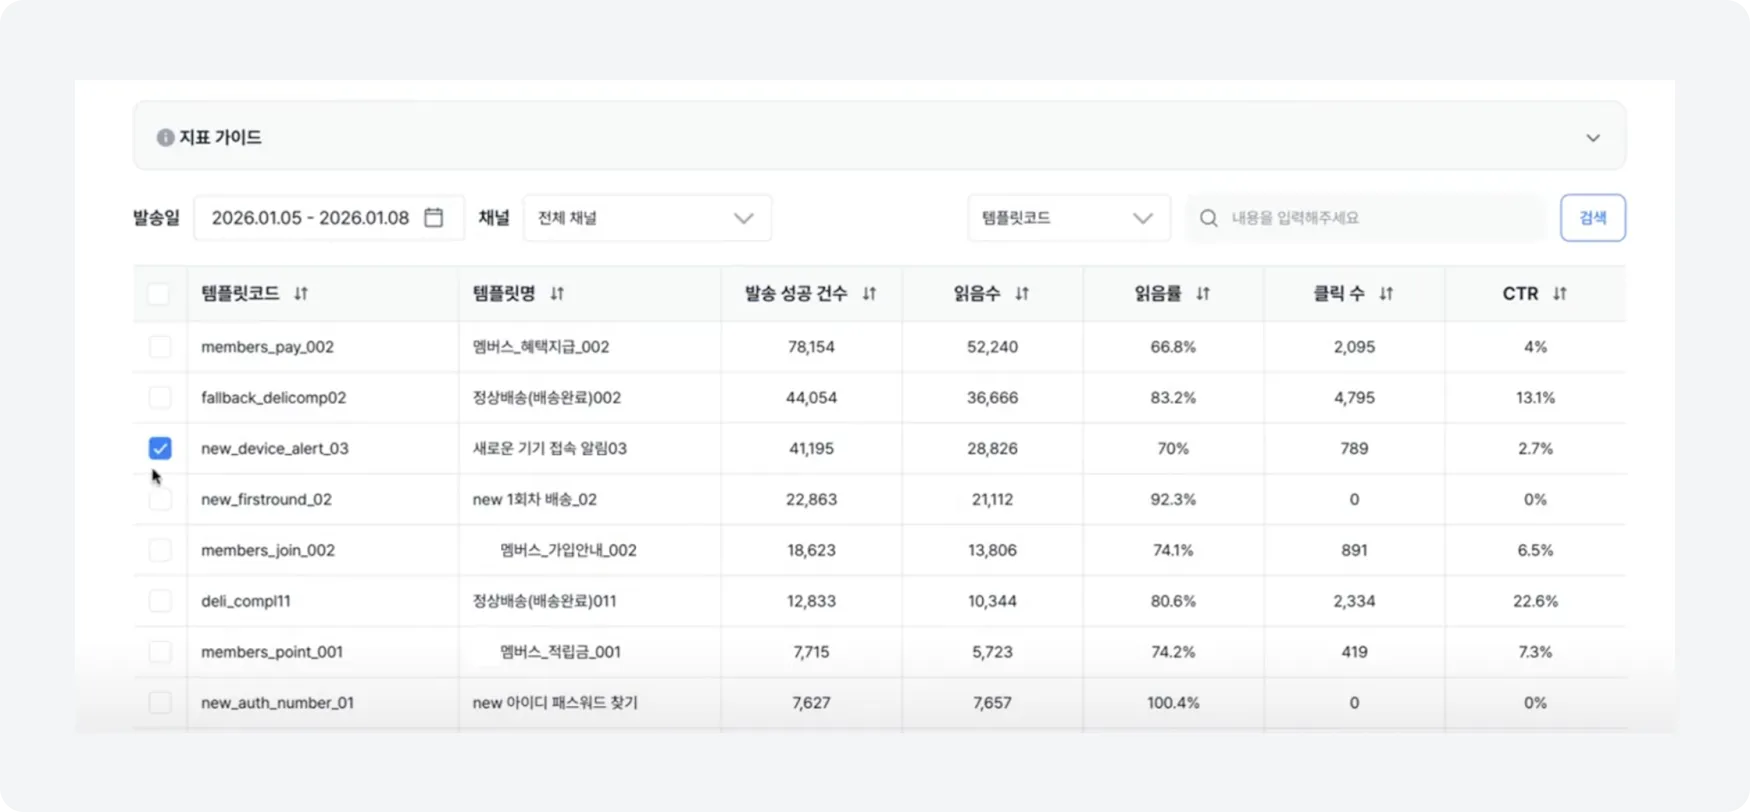The height and width of the screenshot is (812, 1750).
Task: Check the deli_compl11 row checkbox
Action: [160, 601]
